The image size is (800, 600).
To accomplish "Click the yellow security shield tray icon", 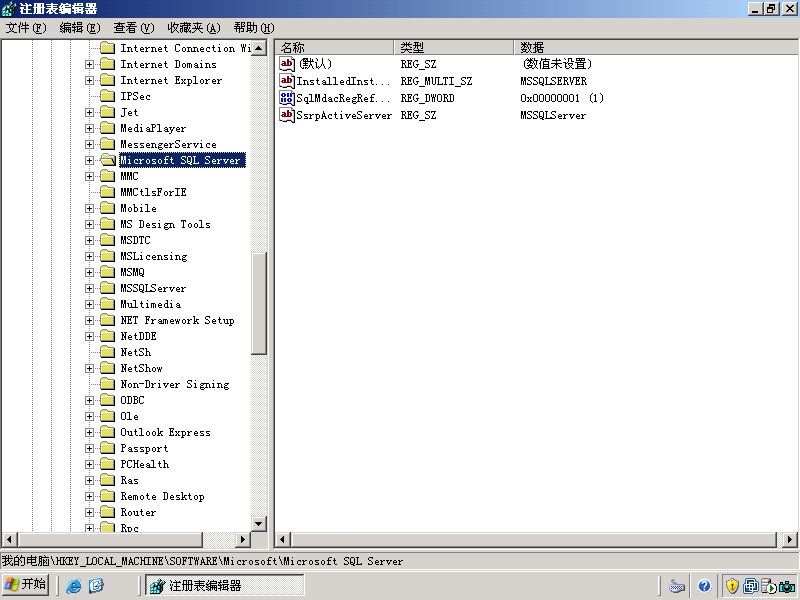I will click(732, 586).
